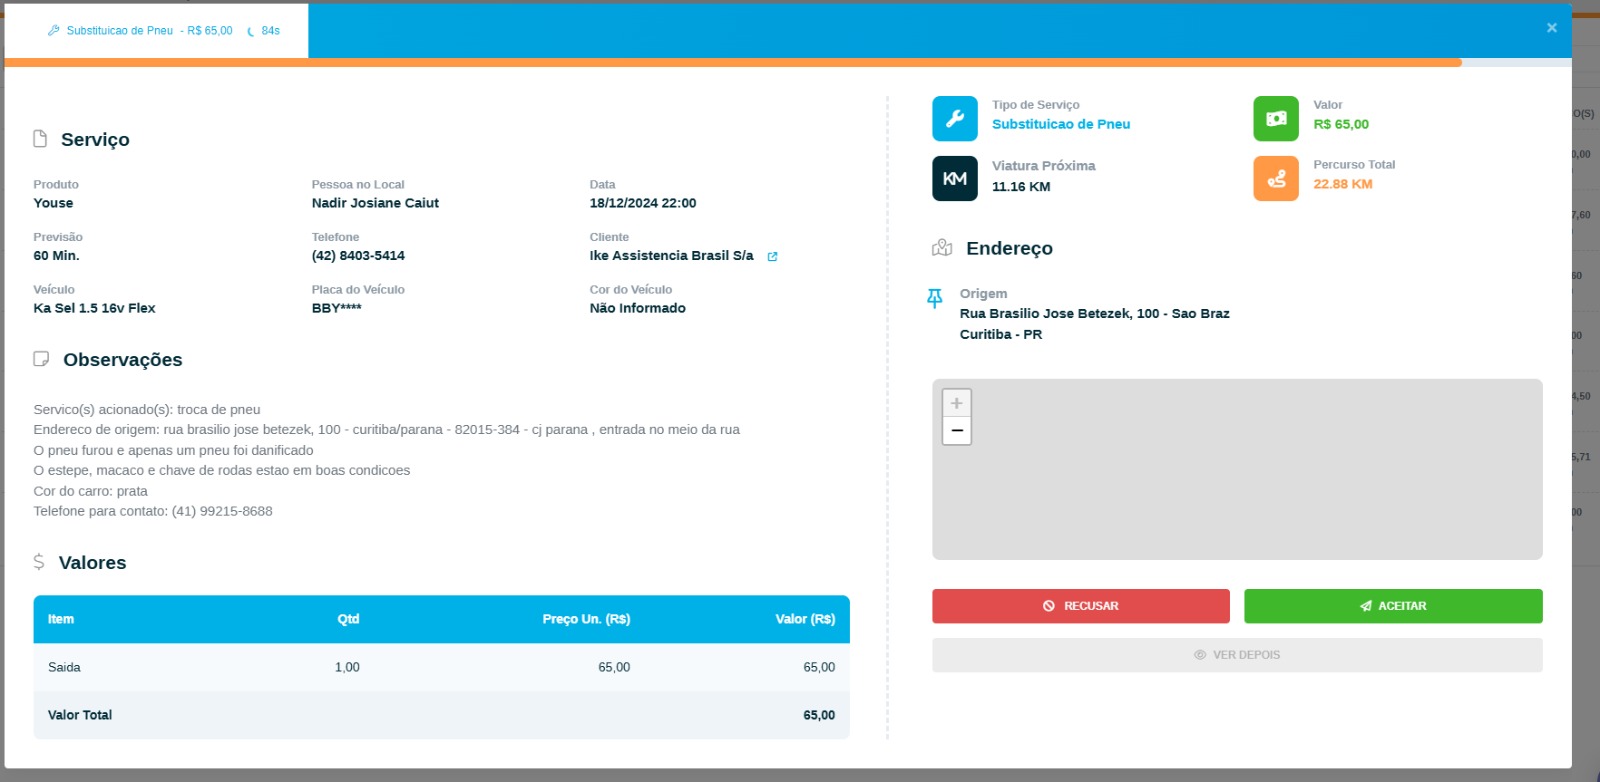Viewport: 1600px width, 782px height.
Task: Click the Endereco de origem observation line
Action: point(387,430)
